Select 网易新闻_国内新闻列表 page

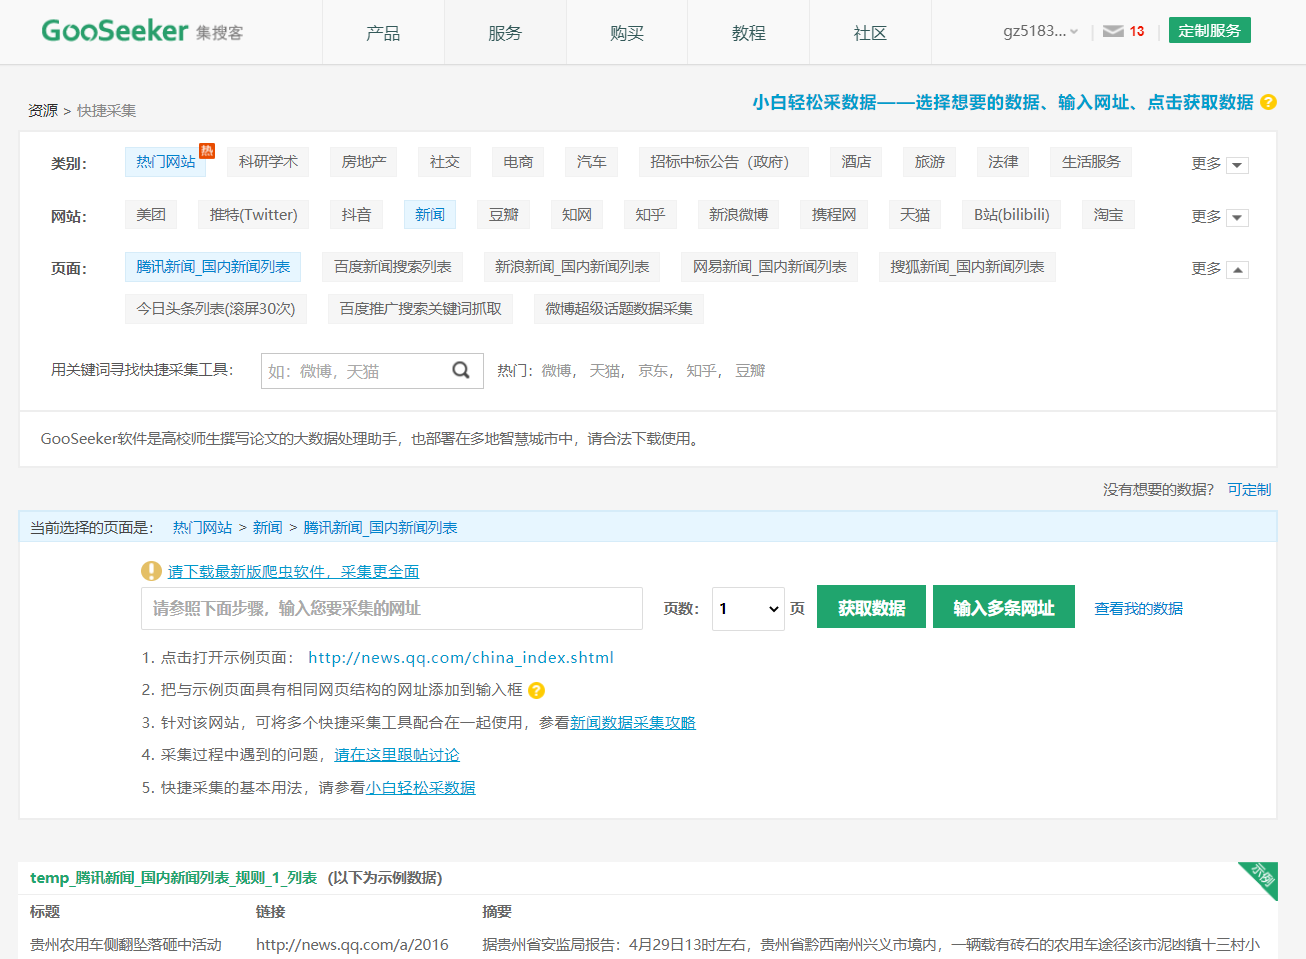click(x=770, y=267)
